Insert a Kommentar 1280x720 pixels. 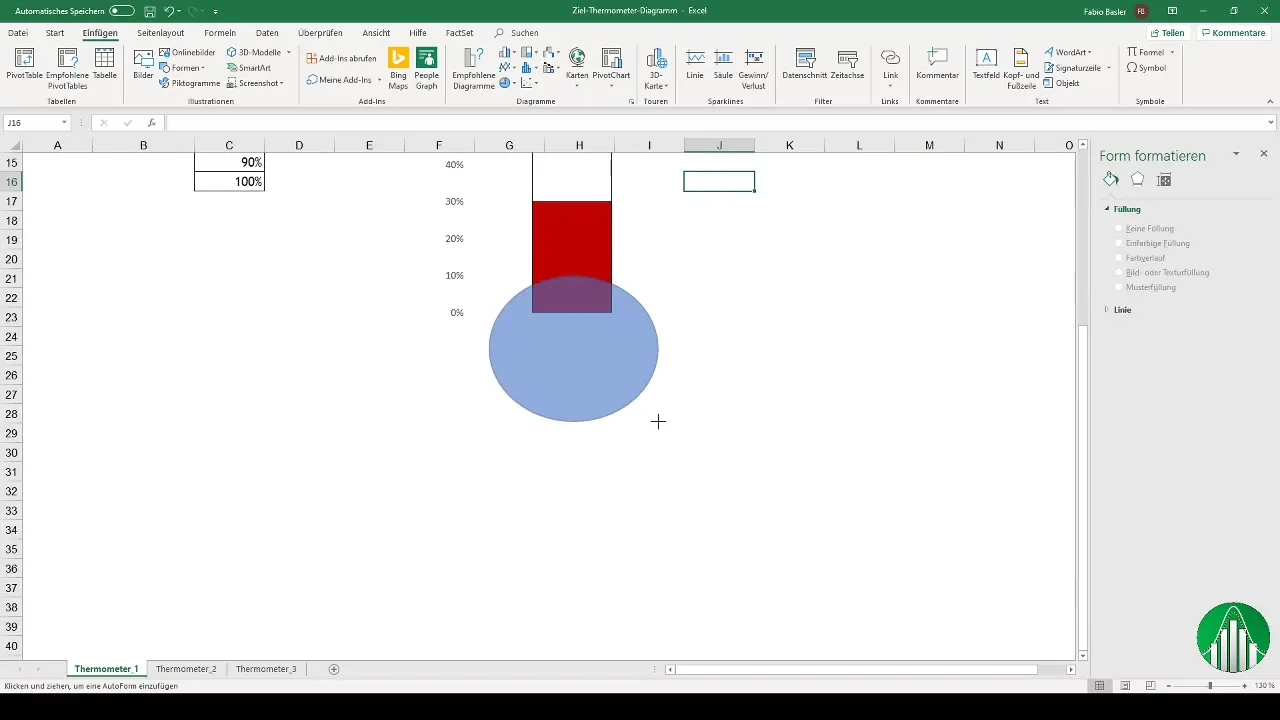[937, 64]
